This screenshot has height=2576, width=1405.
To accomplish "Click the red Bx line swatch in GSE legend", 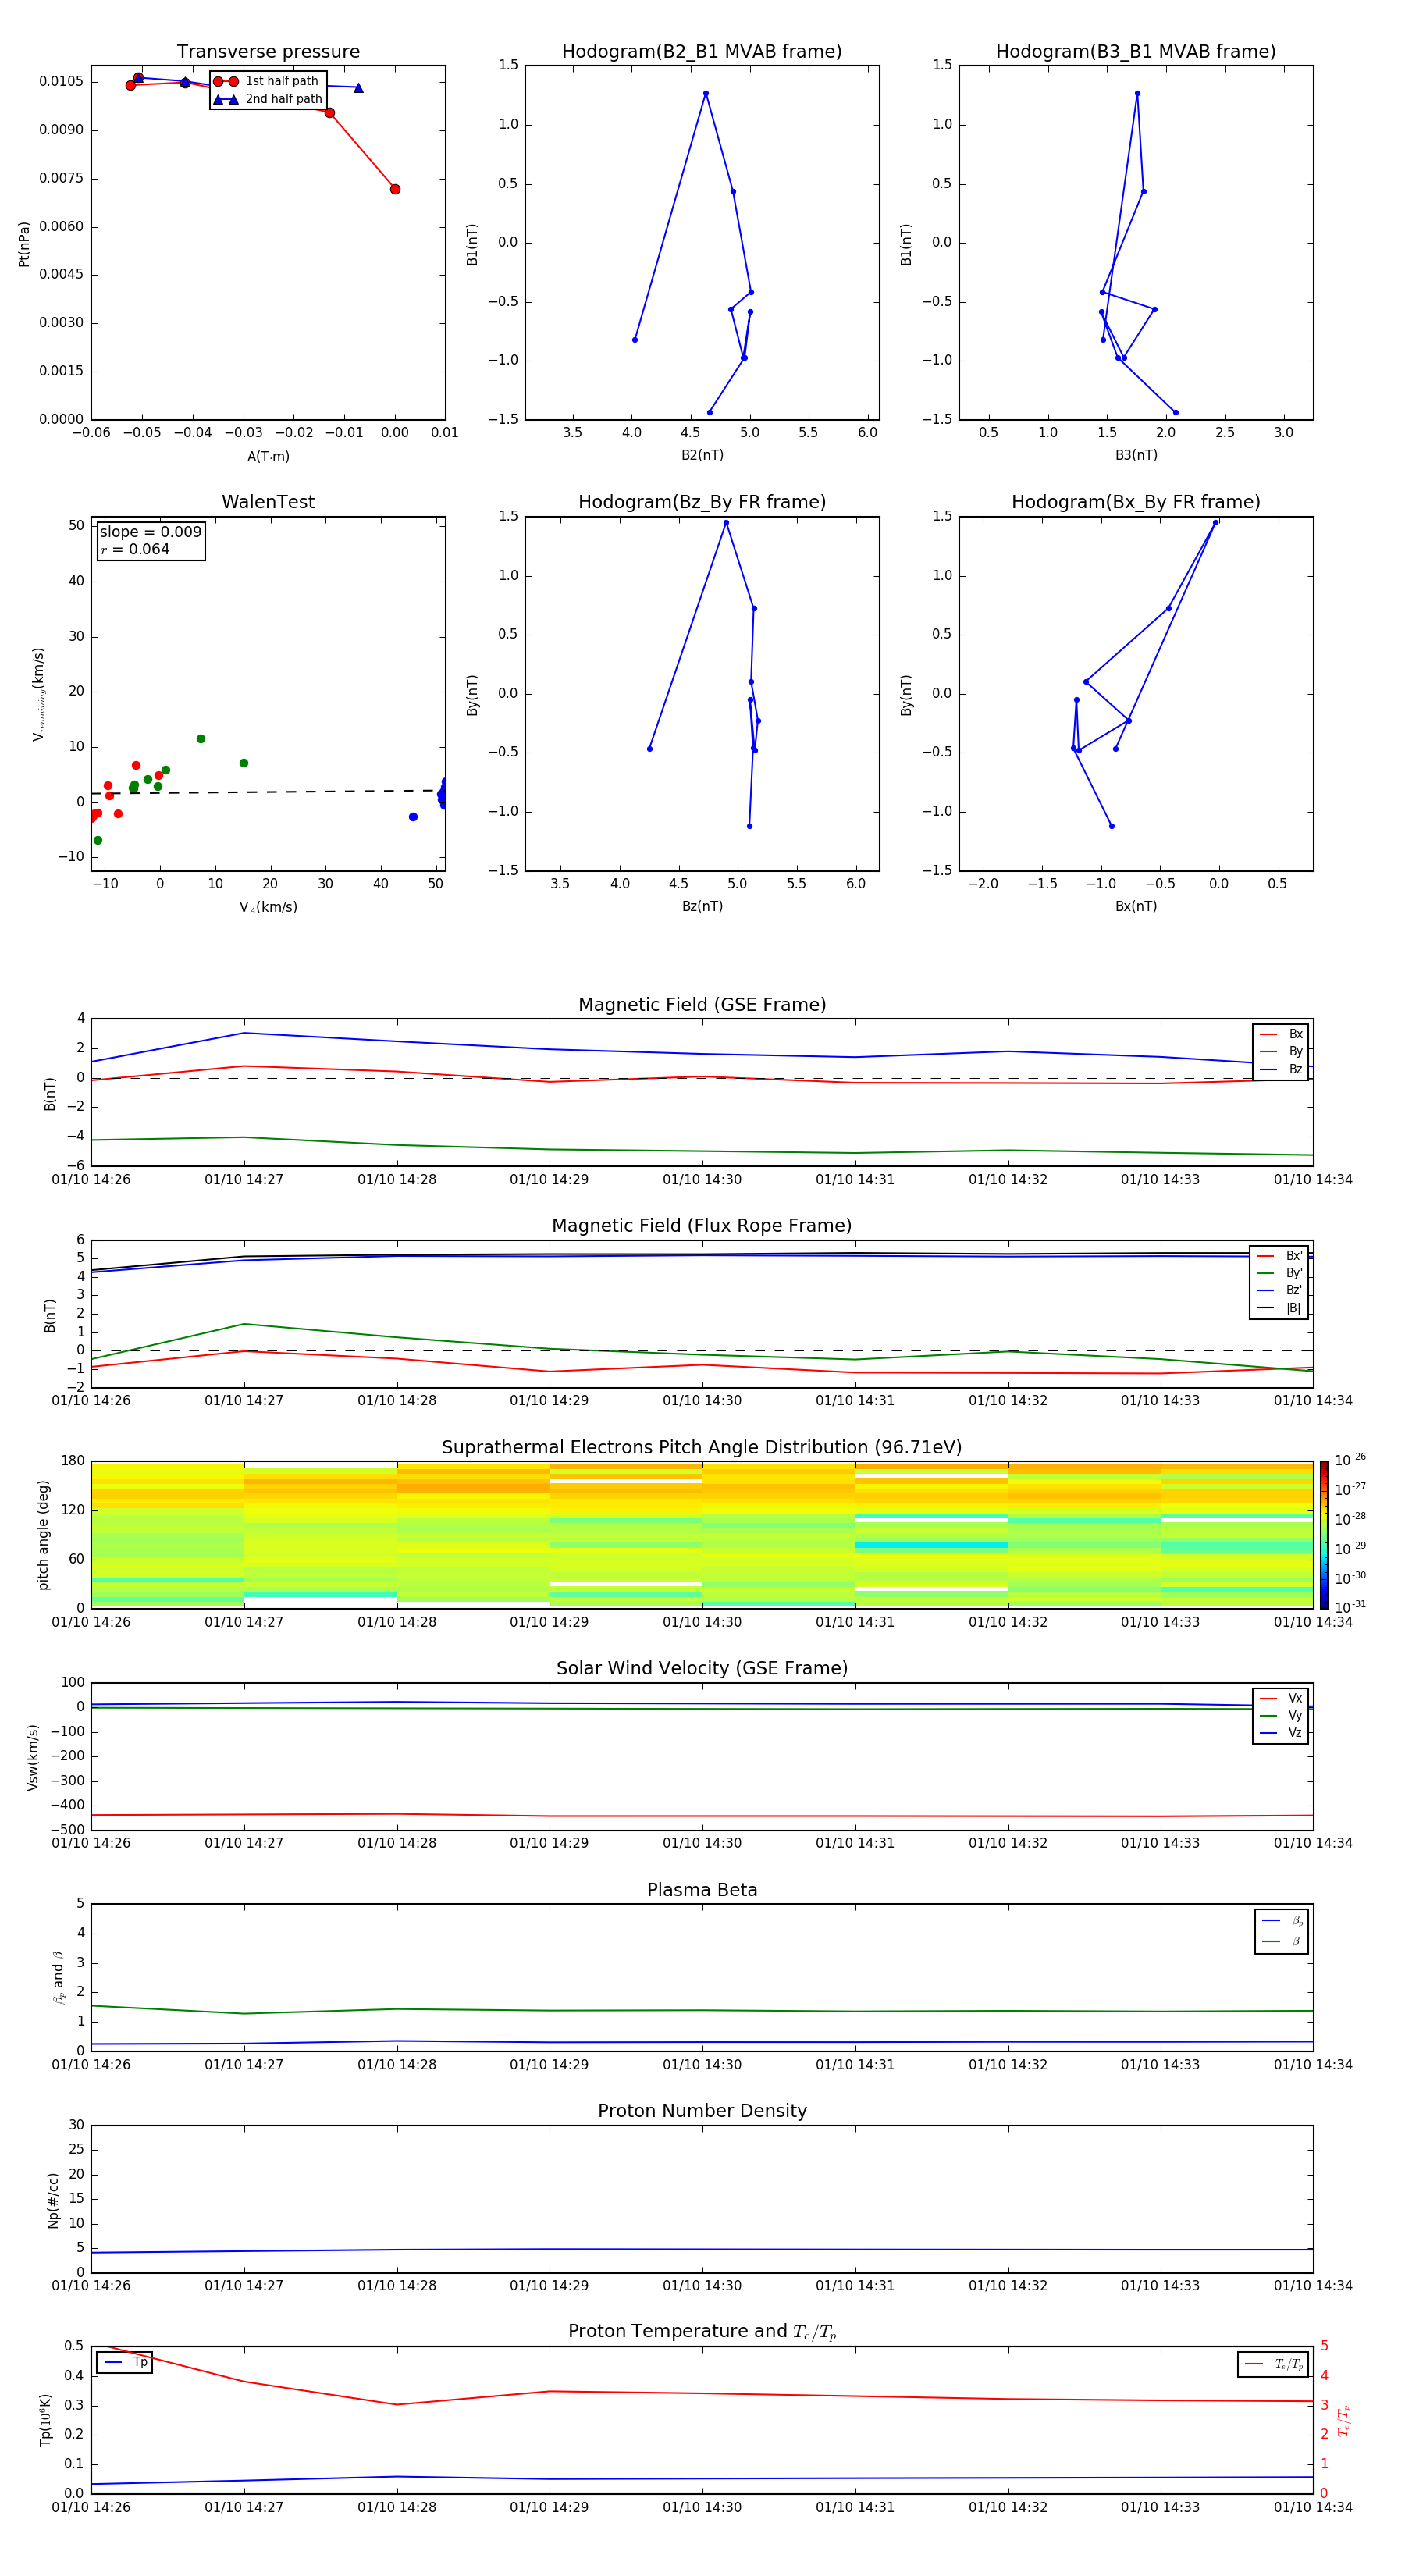I will 1268,1034.
